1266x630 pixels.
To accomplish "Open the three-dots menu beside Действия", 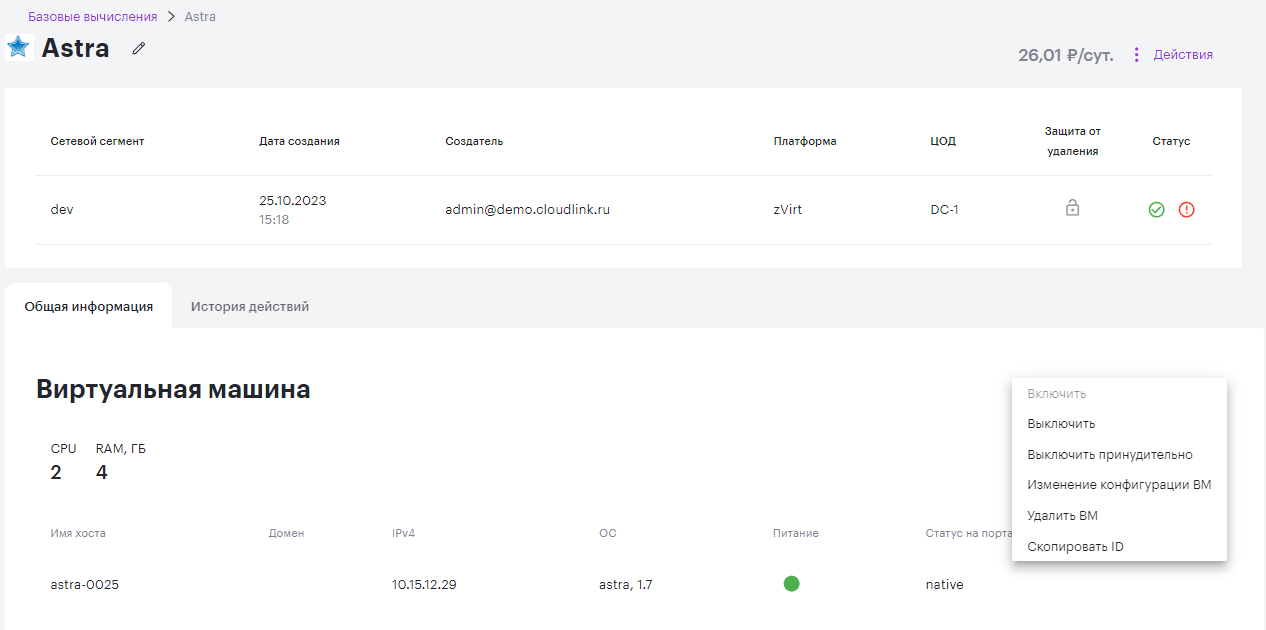I will point(1136,55).
